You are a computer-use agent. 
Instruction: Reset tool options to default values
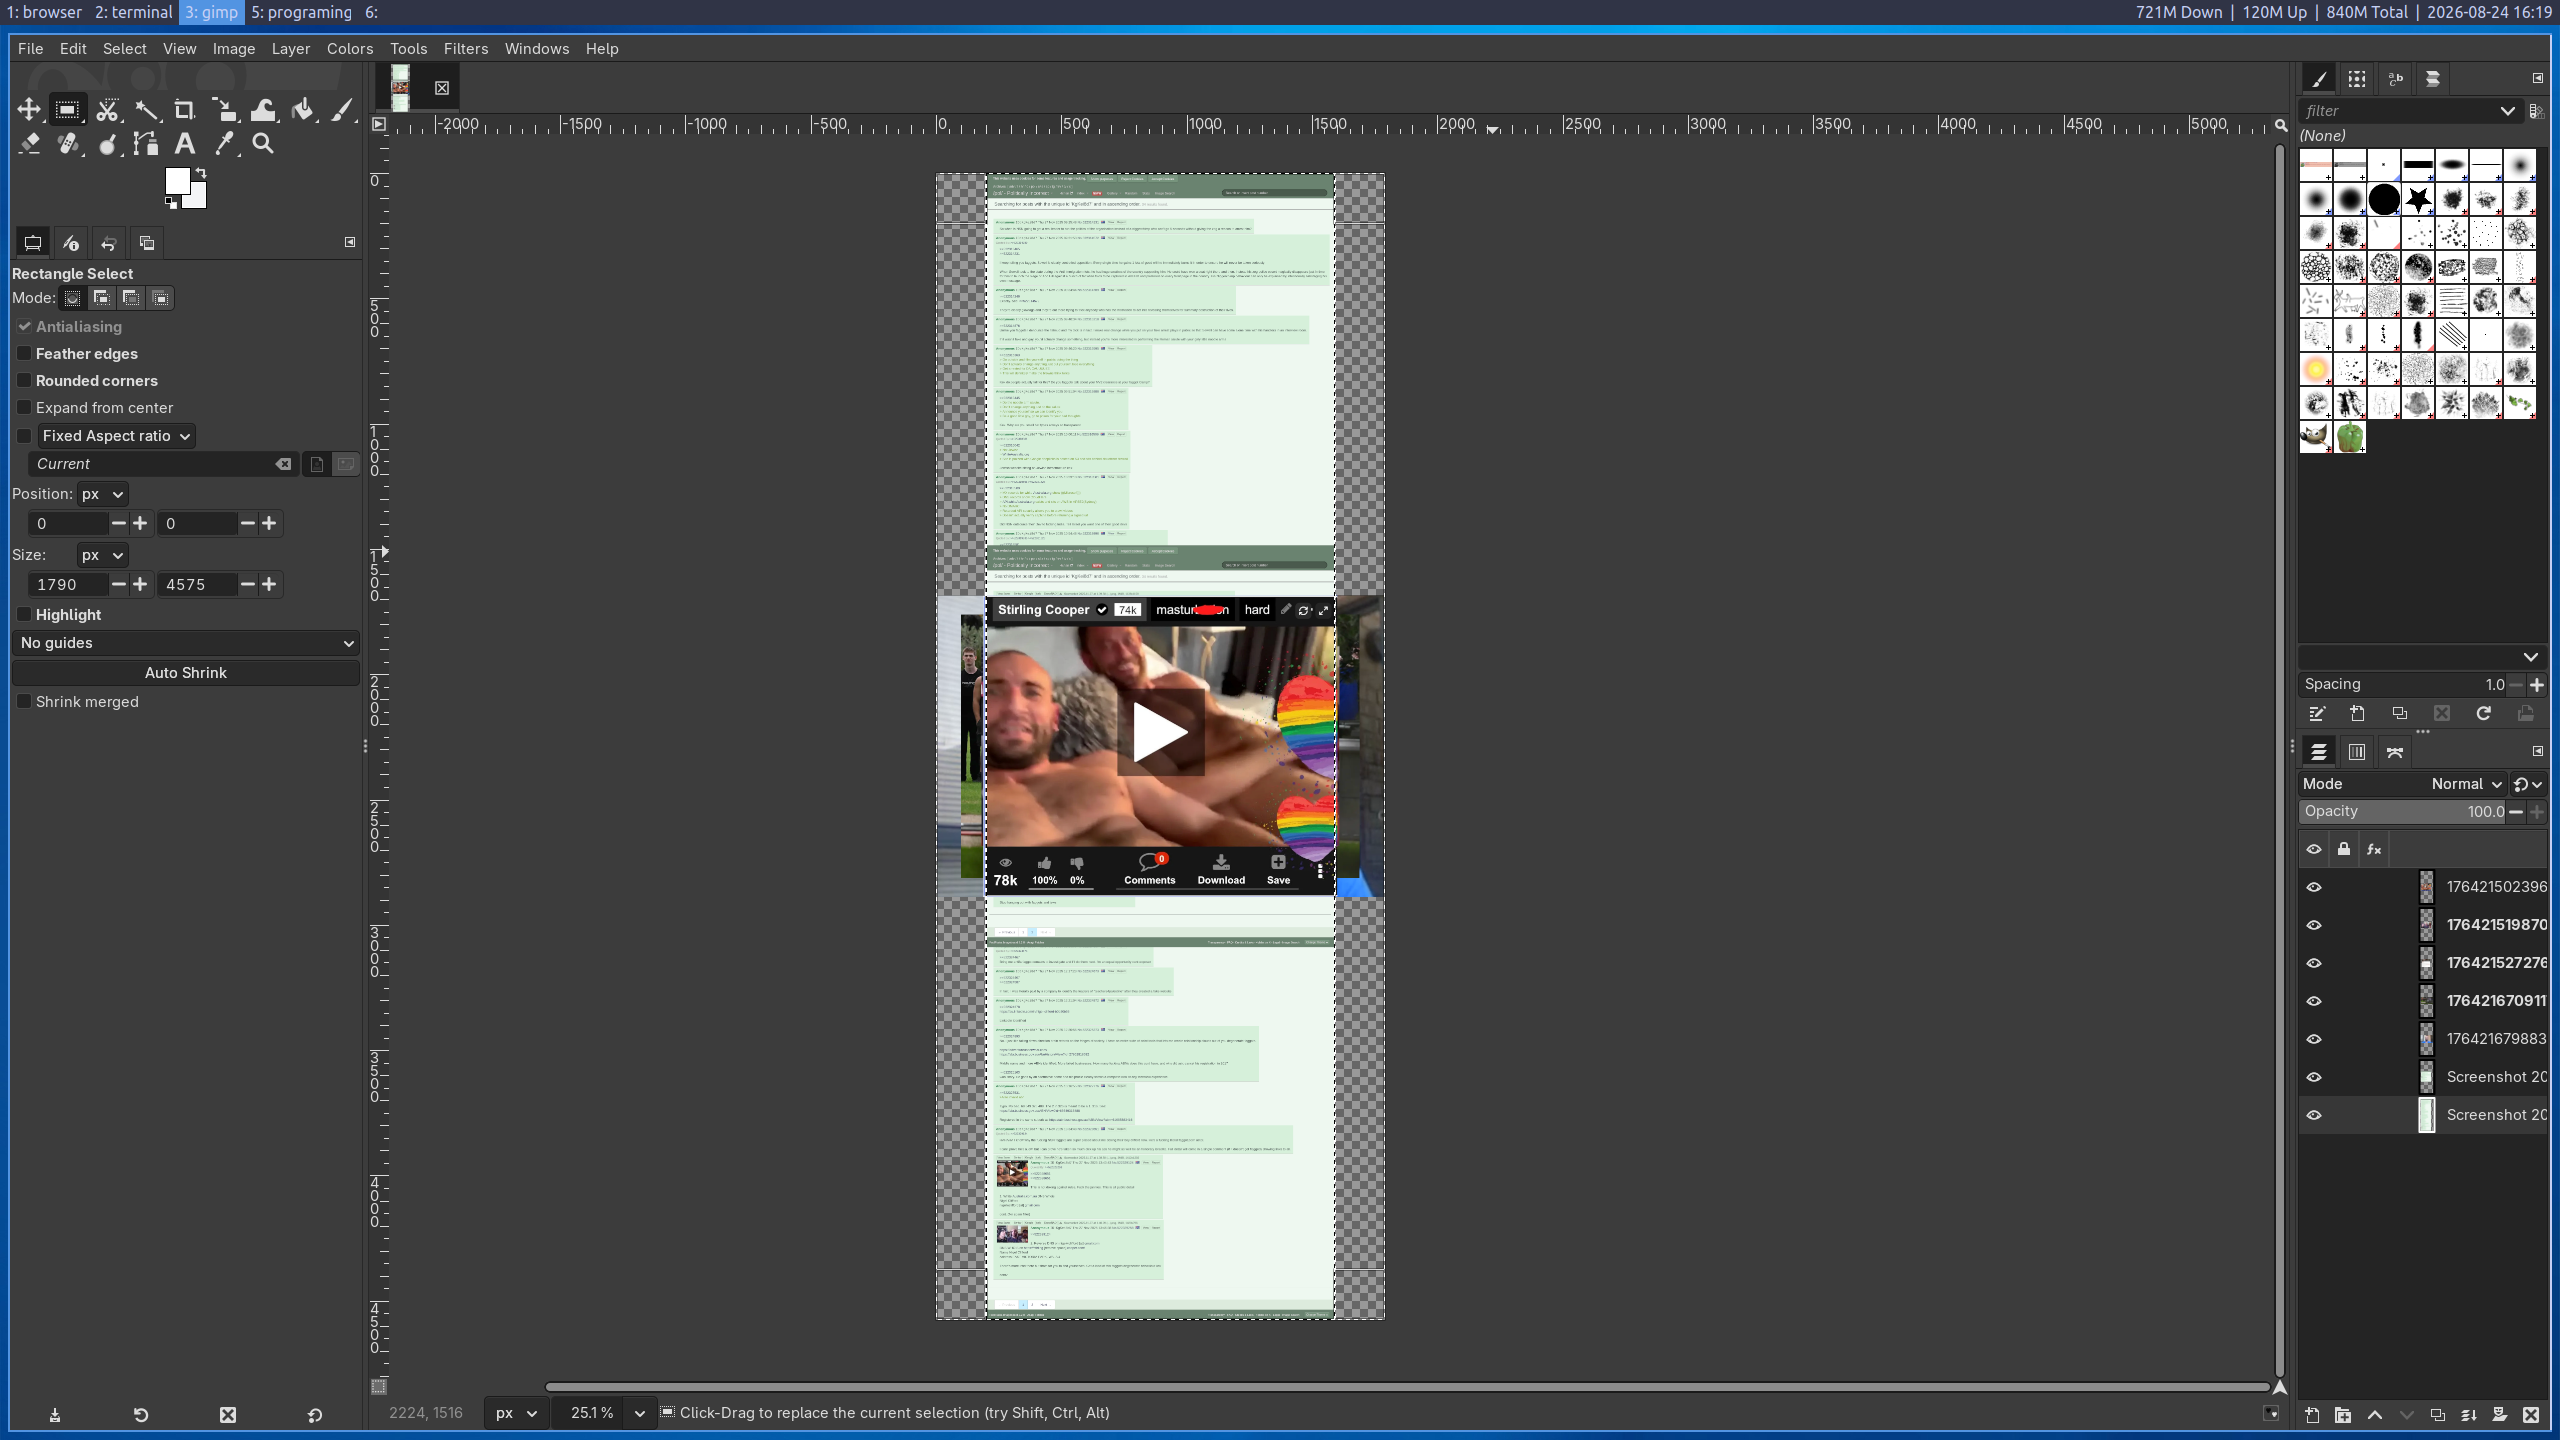point(314,1415)
